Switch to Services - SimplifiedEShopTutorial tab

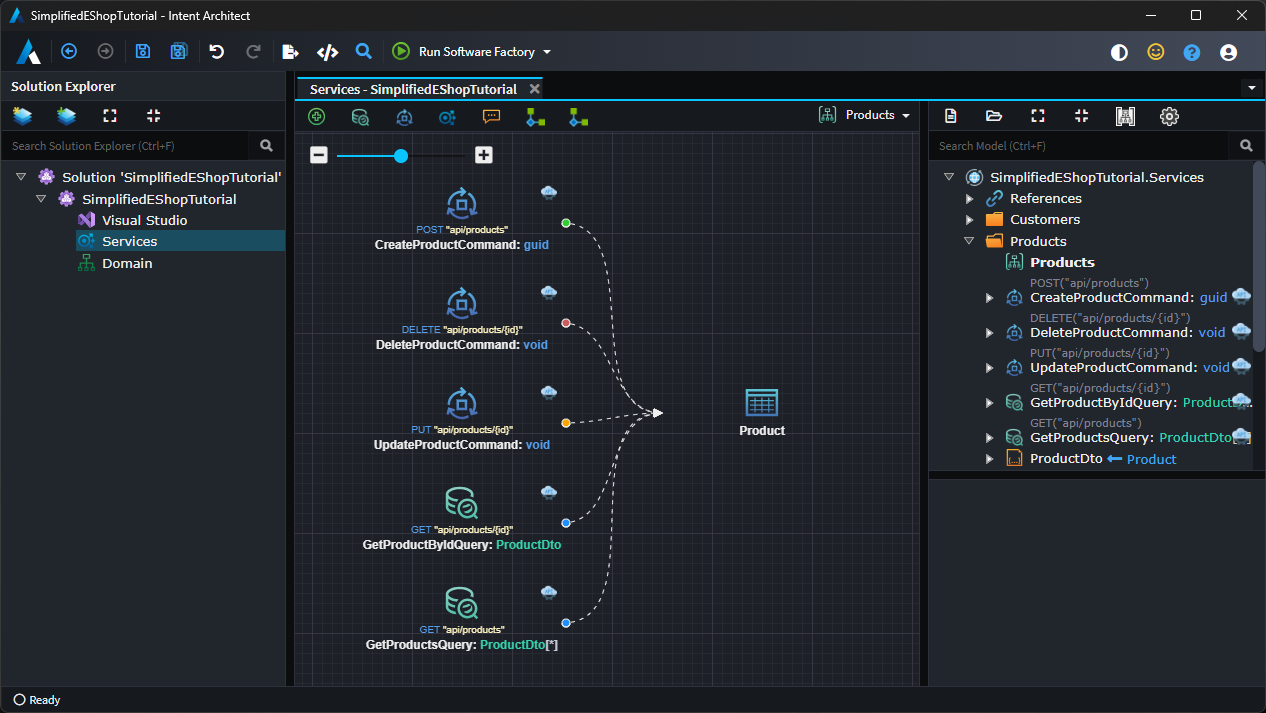[x=413, y=89]
